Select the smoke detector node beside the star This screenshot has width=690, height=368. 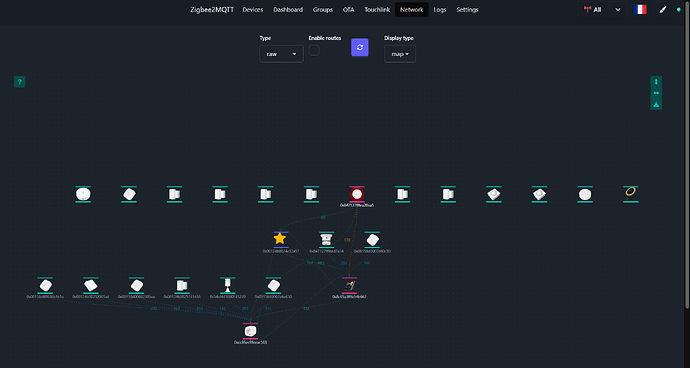(326, 239)
